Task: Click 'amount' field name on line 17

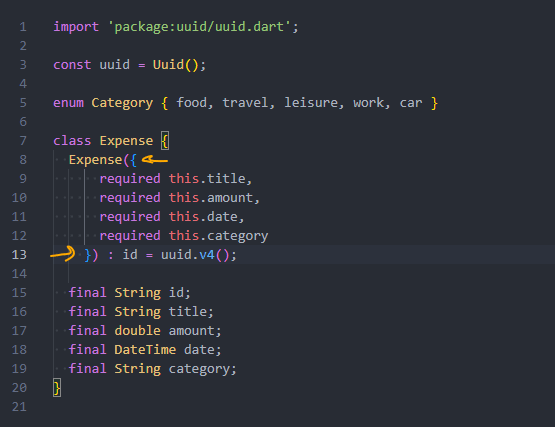Action: 191,331
